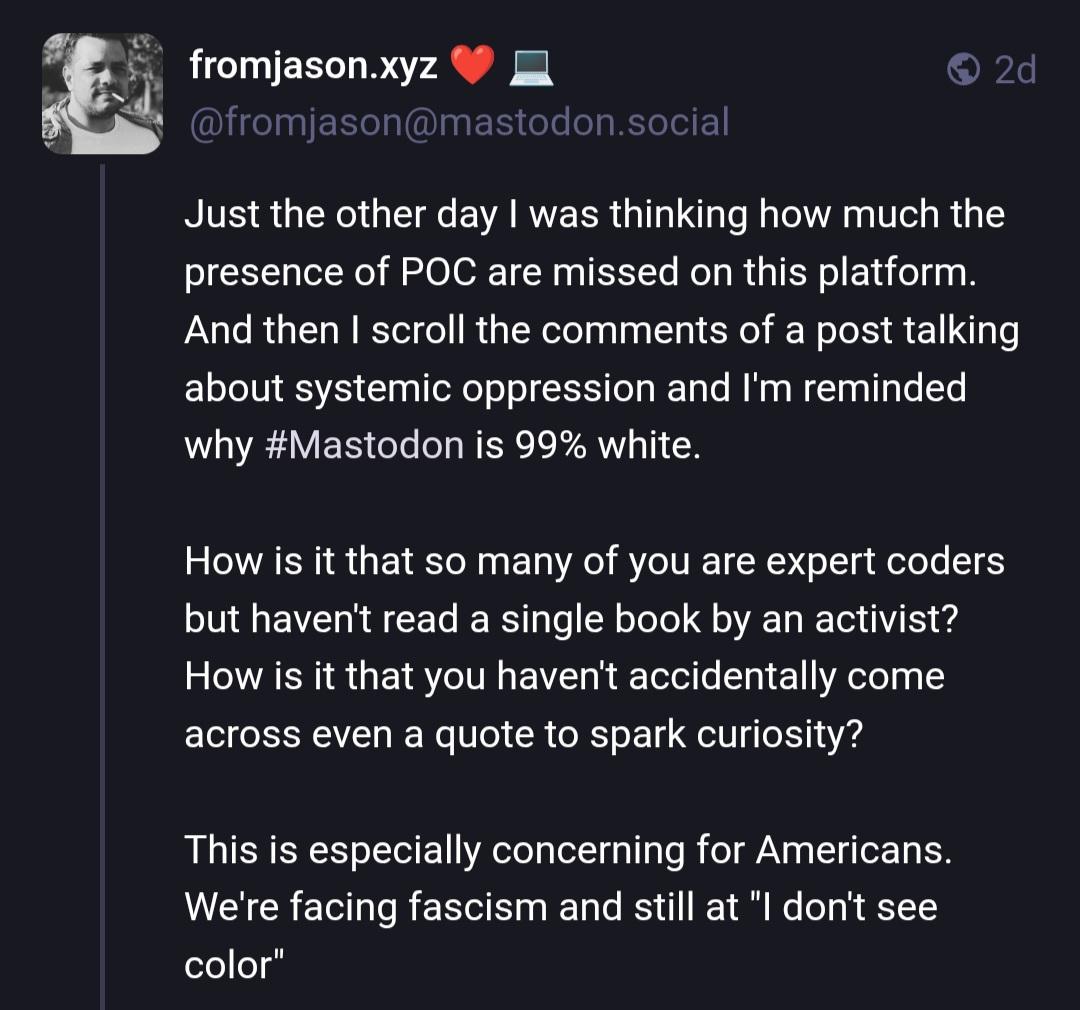Click the line ending 'are expert coders'
This screenshot has height=1010, width=1080.
[594, 560]
